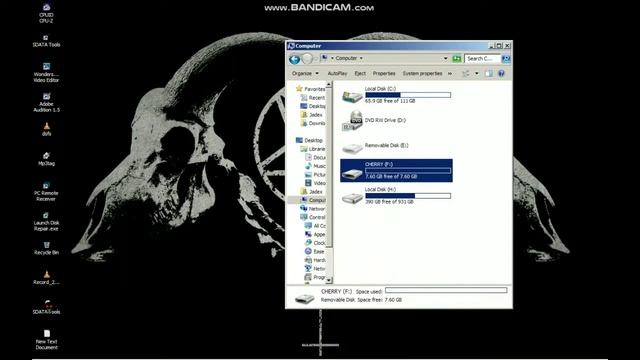Select CHERRY (F:) removable drive icon
The height and width of the screenshot is (360, 640).
tap(352, 173)
